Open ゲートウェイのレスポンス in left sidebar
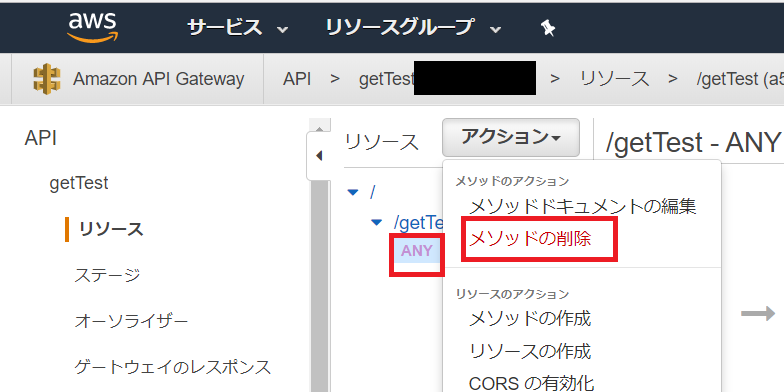This screenshot has width=784, height=392. click(x=172, y=368)
